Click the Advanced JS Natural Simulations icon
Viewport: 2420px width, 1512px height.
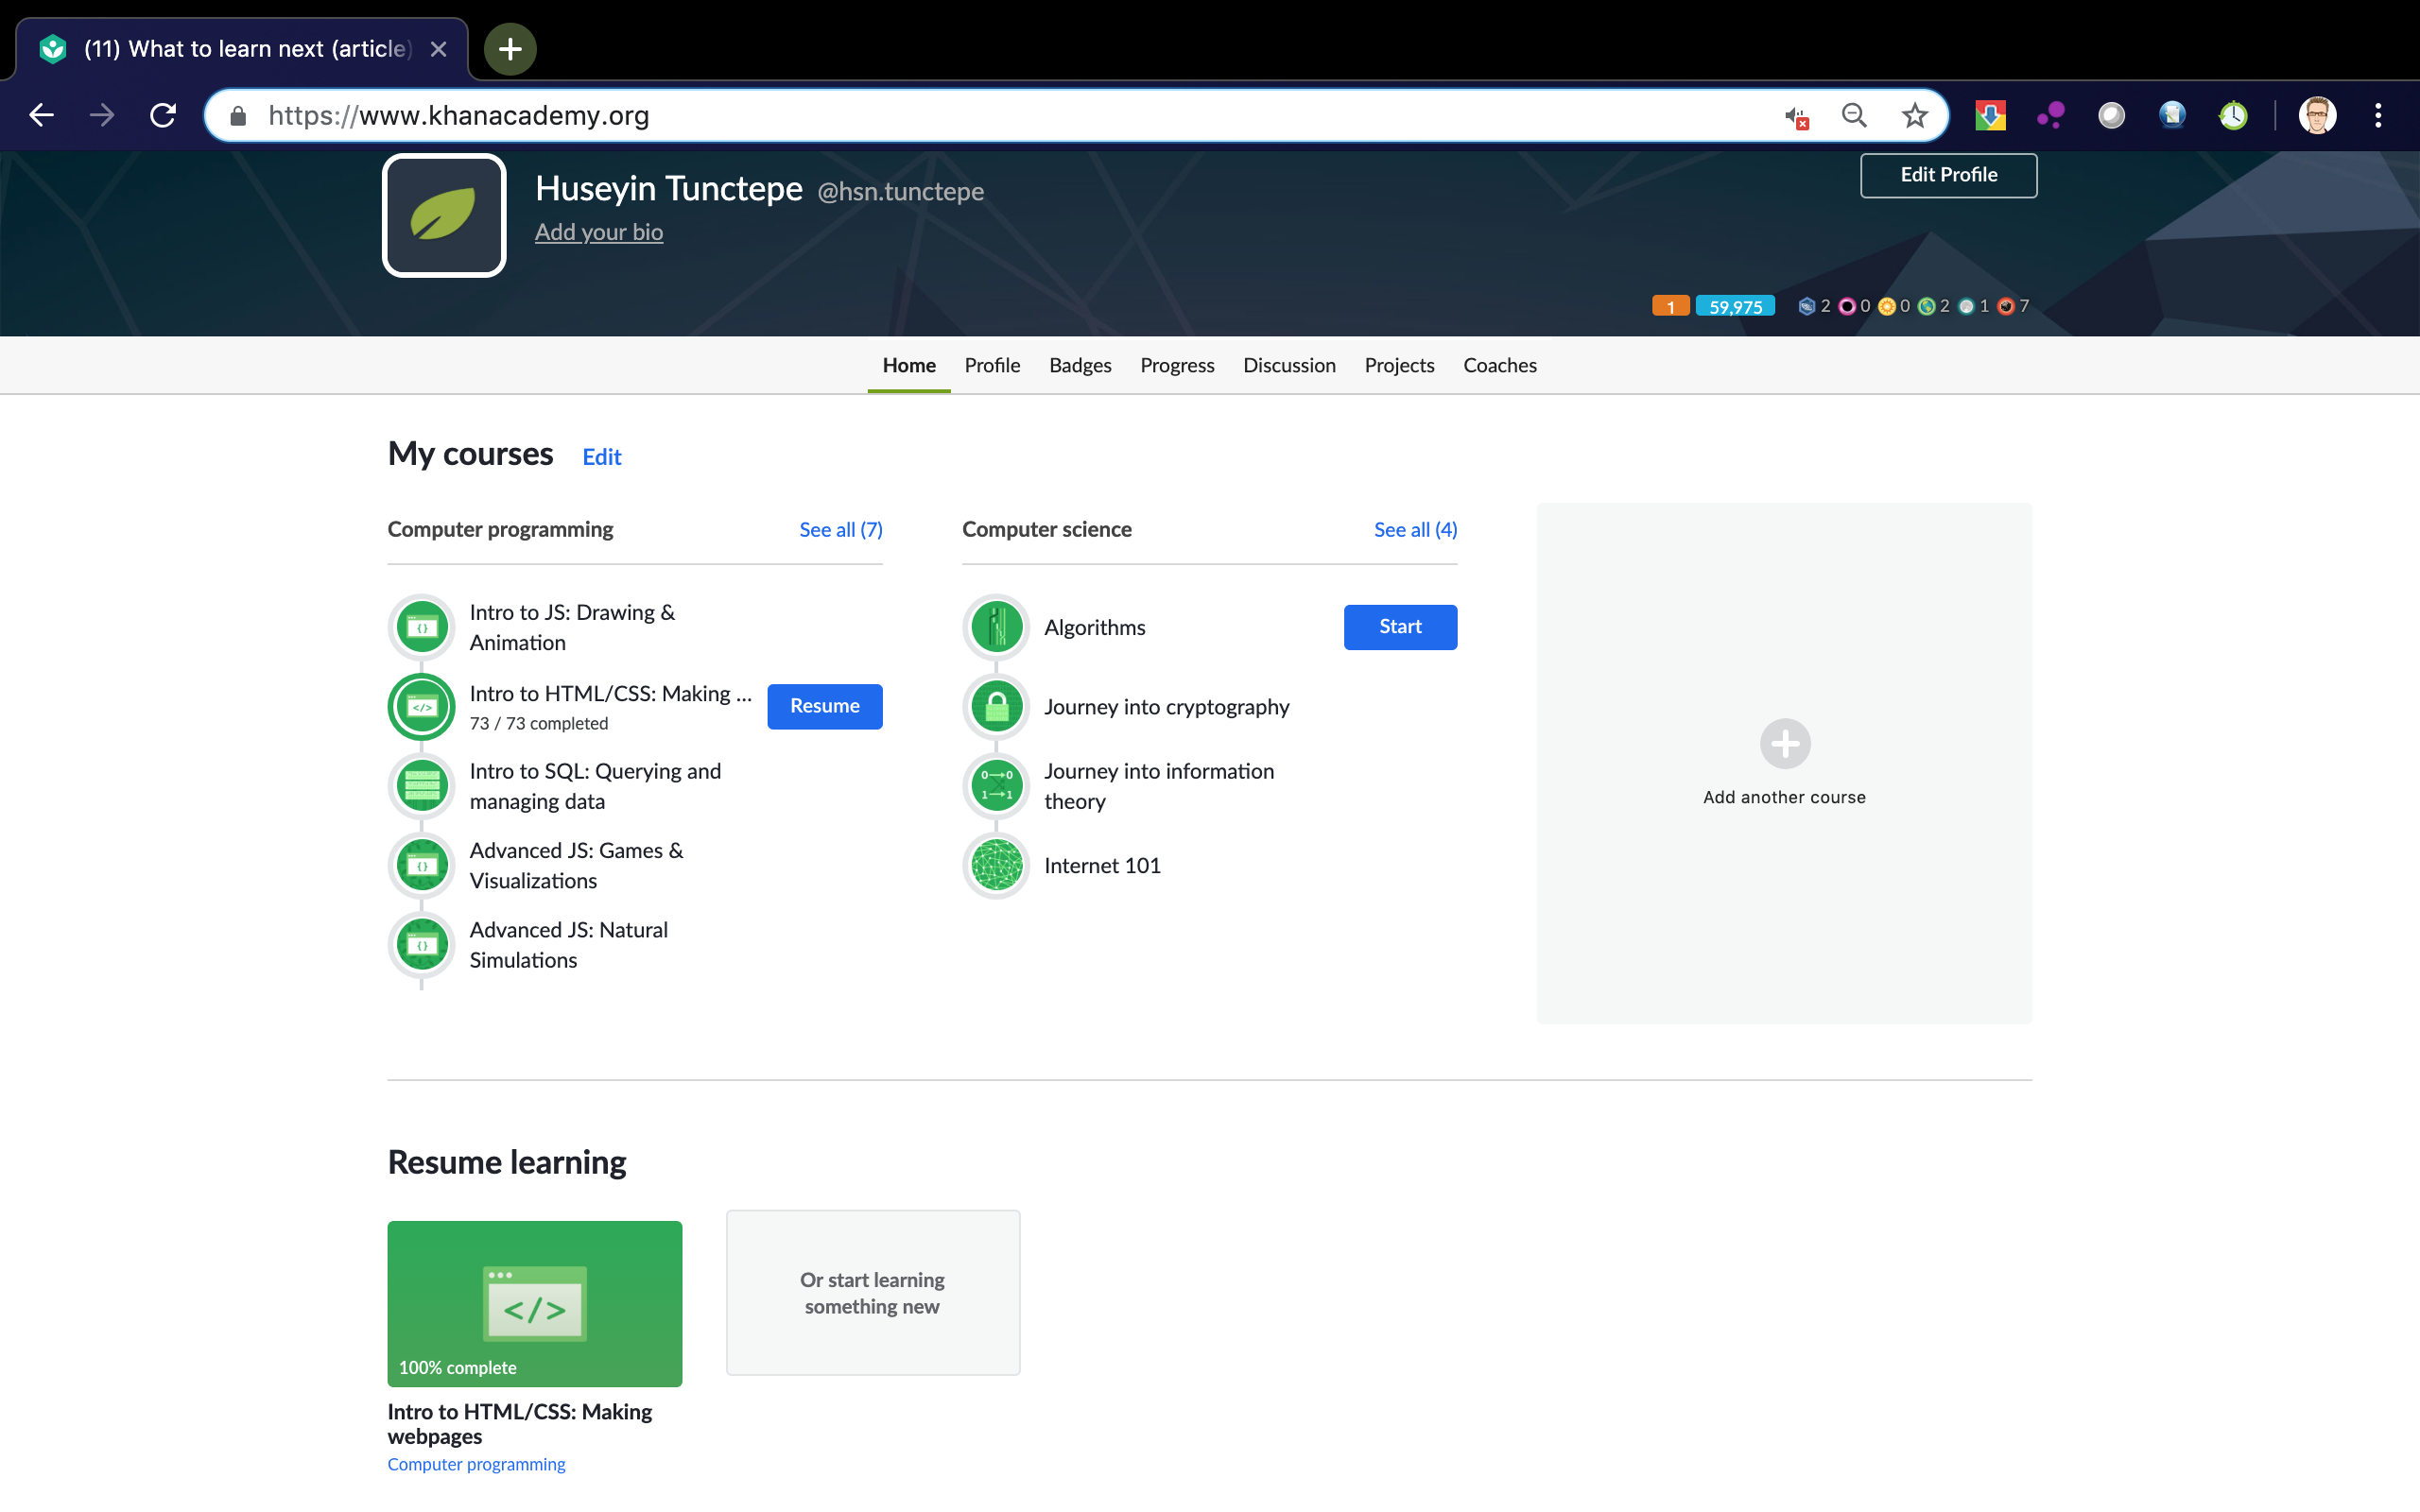(422, 945)
